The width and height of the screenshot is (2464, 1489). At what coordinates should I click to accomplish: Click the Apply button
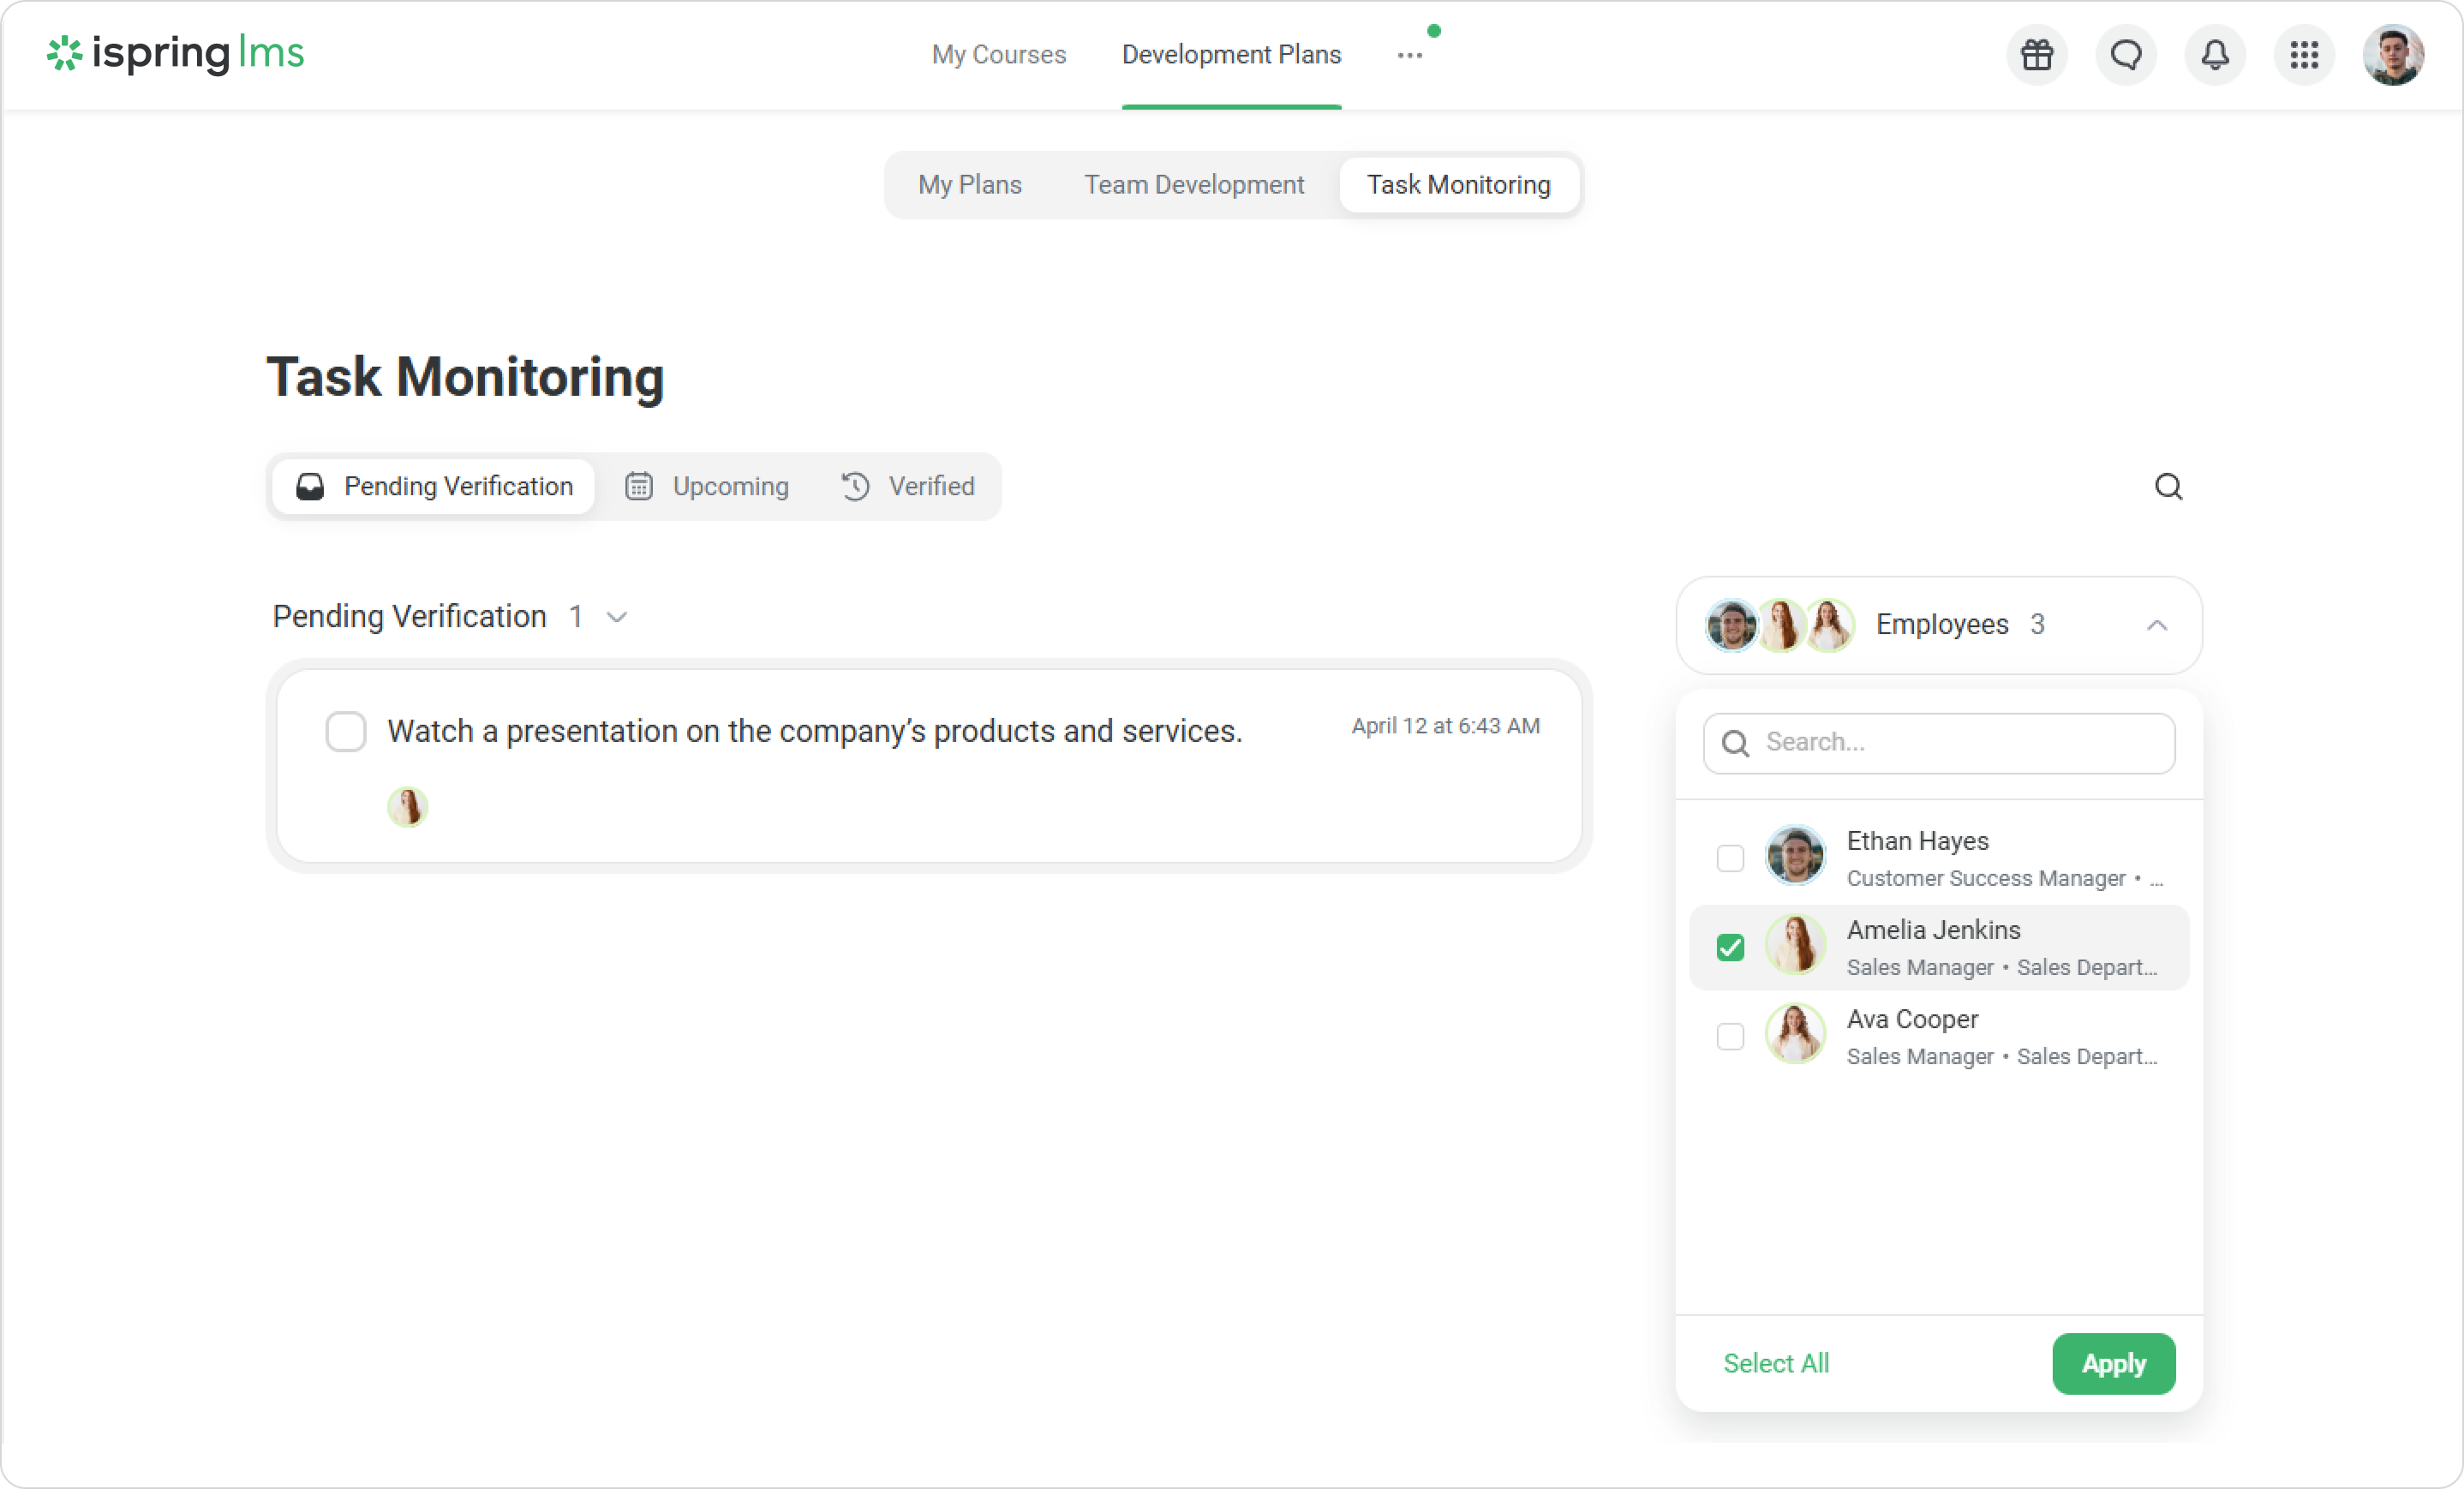coord(2112,1363)
